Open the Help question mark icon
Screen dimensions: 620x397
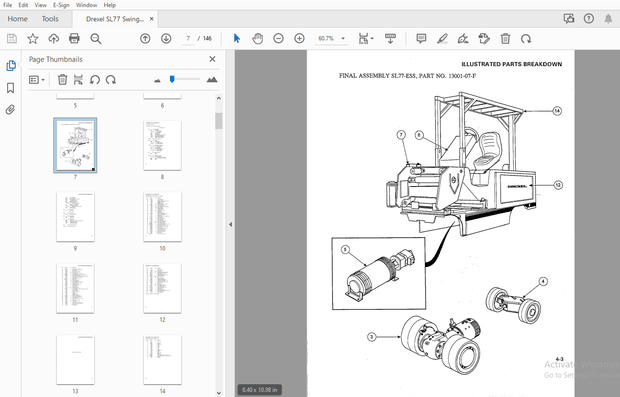[589, 19]
